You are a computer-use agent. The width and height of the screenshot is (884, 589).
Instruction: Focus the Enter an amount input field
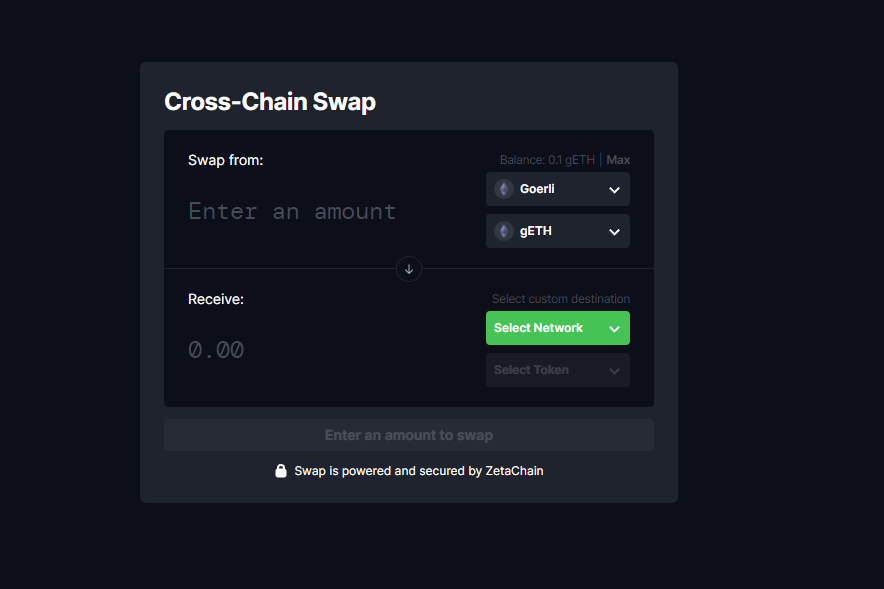pos(292,212)
